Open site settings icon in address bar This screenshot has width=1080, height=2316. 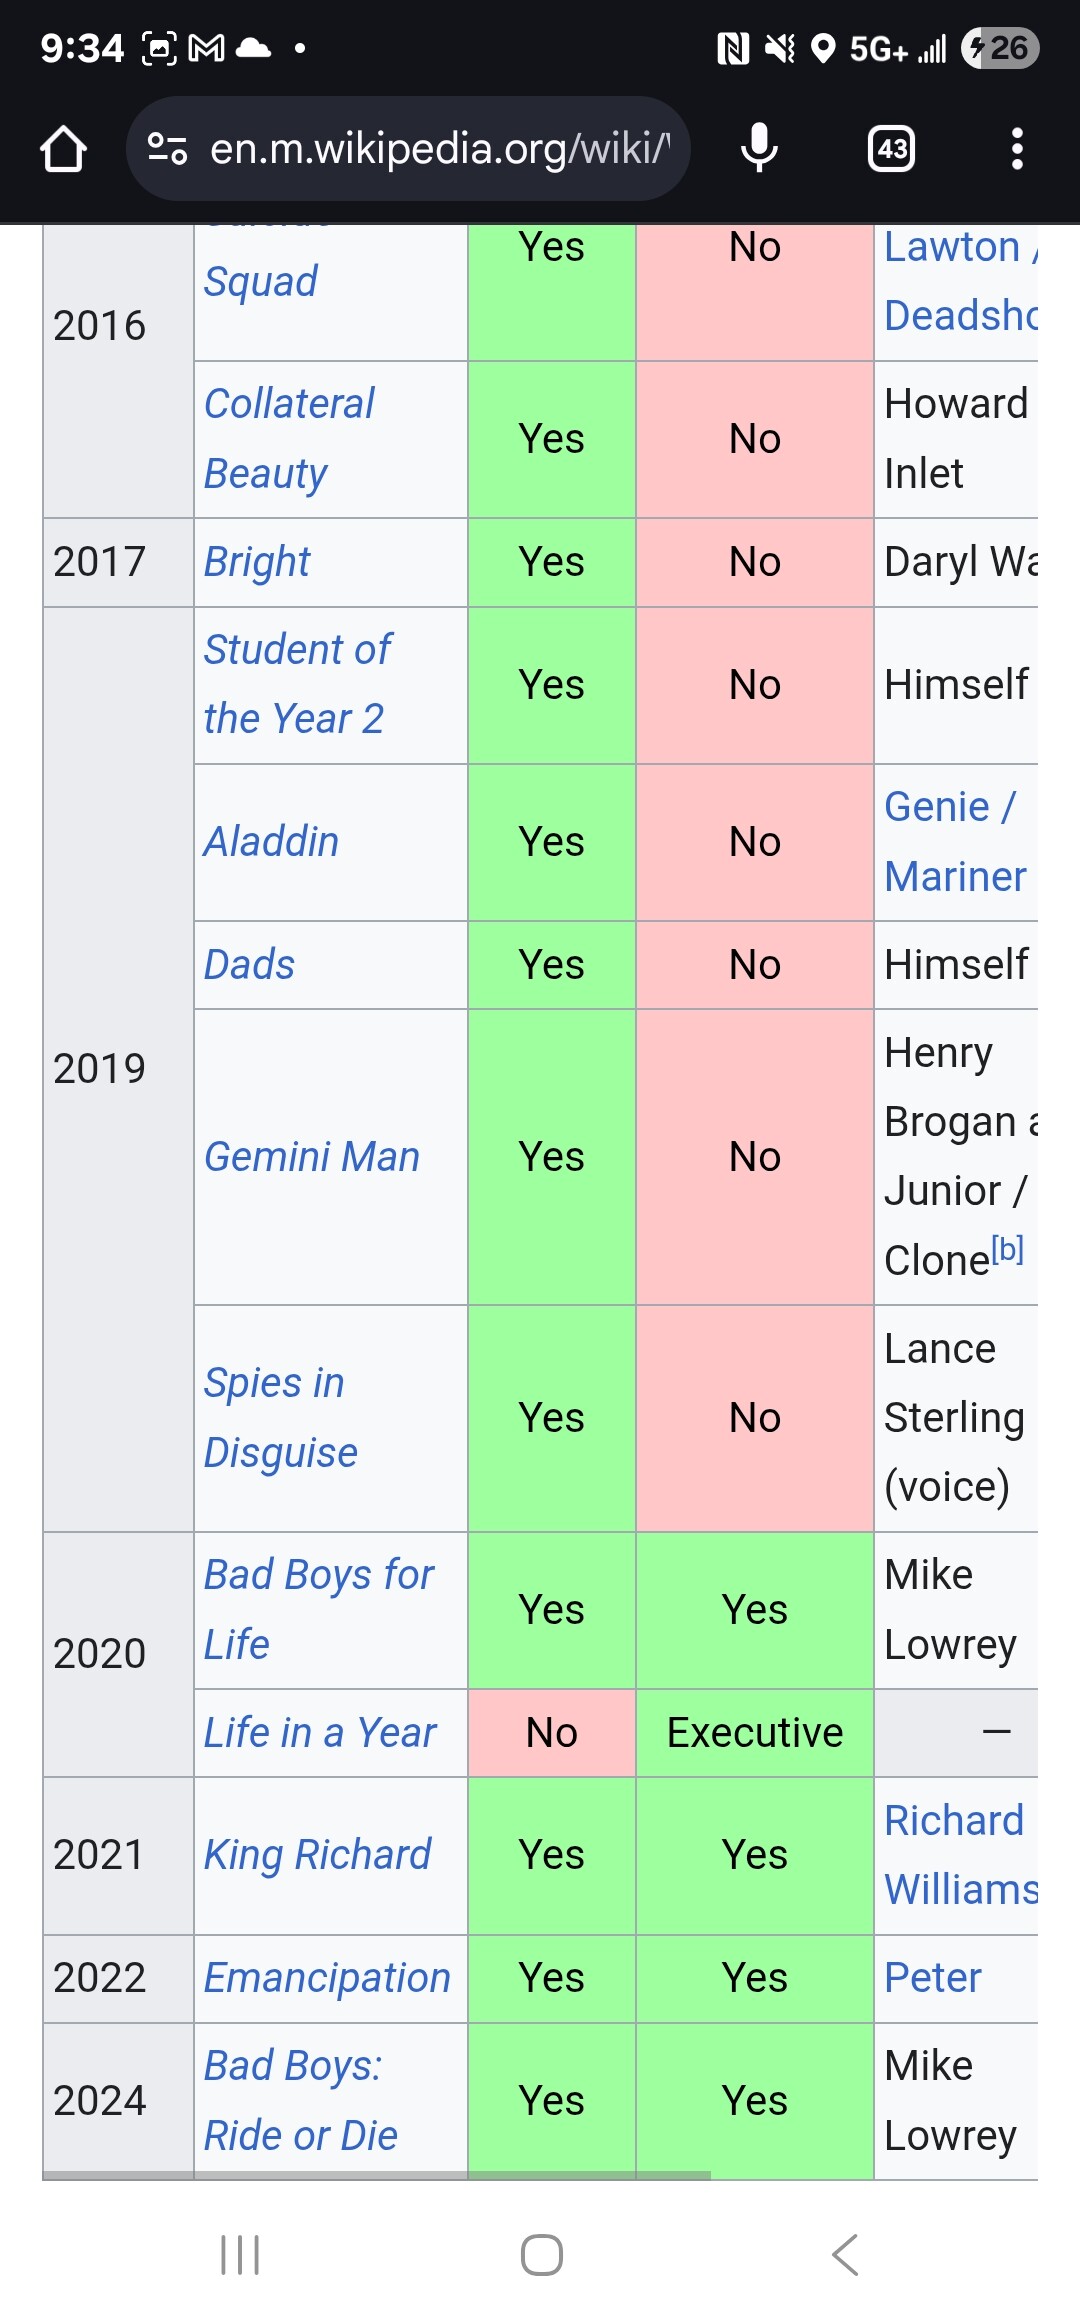(167, 149)
